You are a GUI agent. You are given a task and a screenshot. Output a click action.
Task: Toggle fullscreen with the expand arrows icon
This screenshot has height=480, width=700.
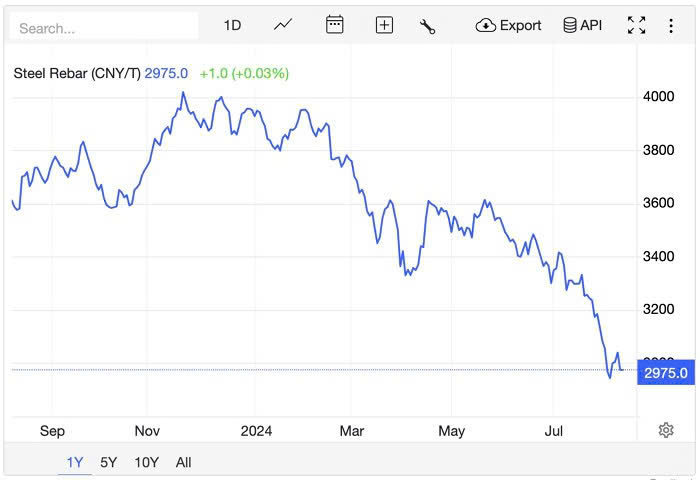636,25
